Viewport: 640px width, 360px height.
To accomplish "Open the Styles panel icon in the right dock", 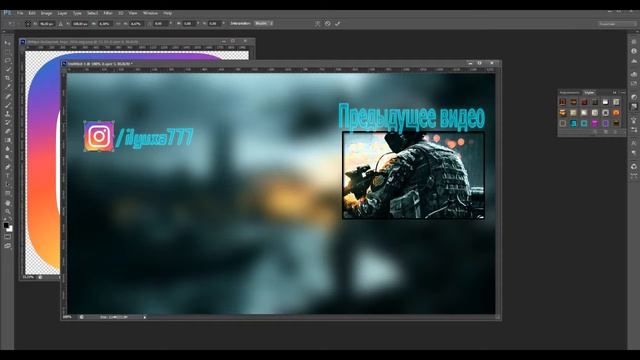I will [x=633, y=106].
